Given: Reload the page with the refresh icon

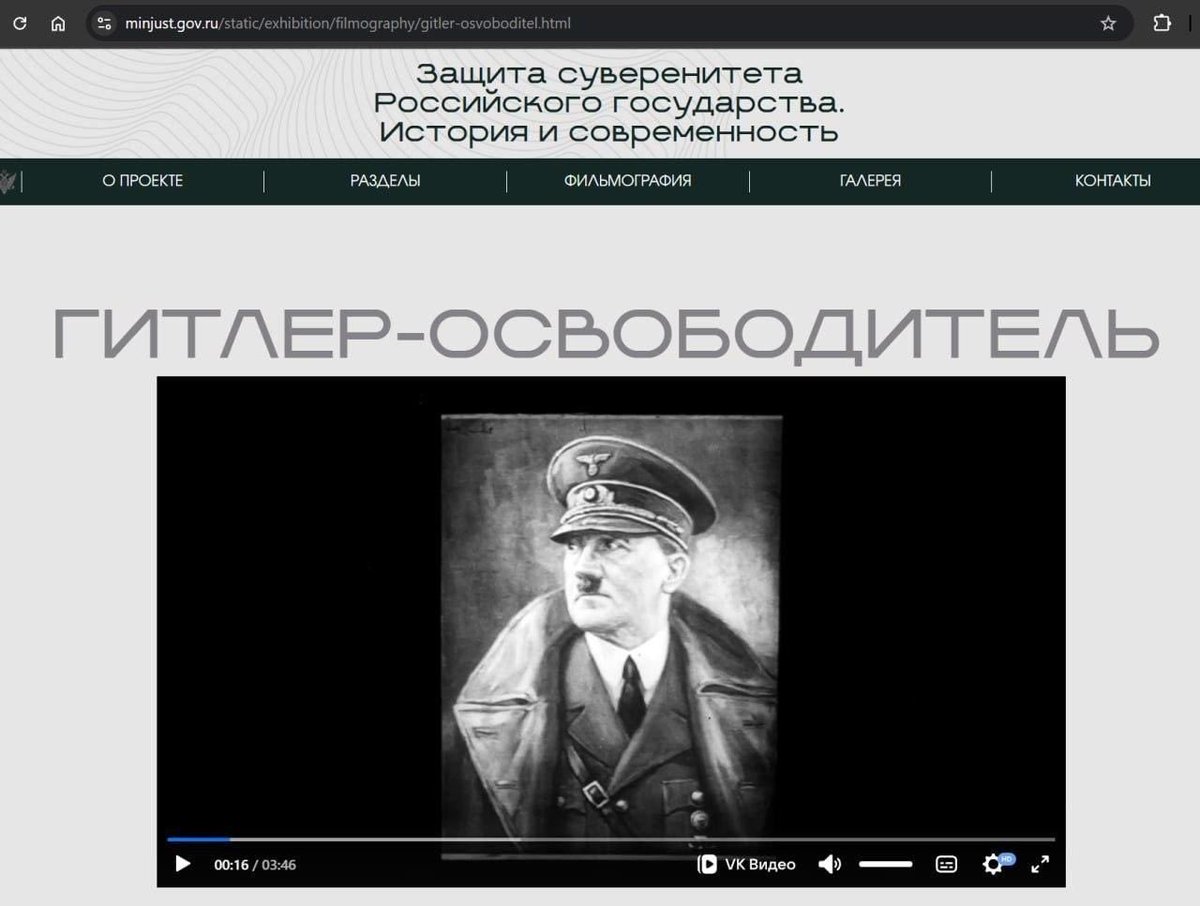Looking at the screenshot, I should [20, 23].
